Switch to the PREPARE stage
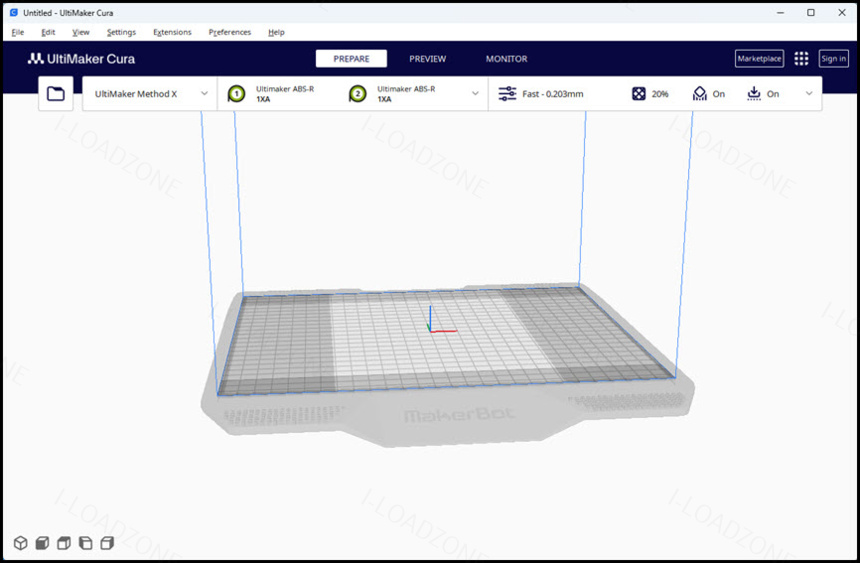This screenshot has height=563, width=860. pos(351,59)
